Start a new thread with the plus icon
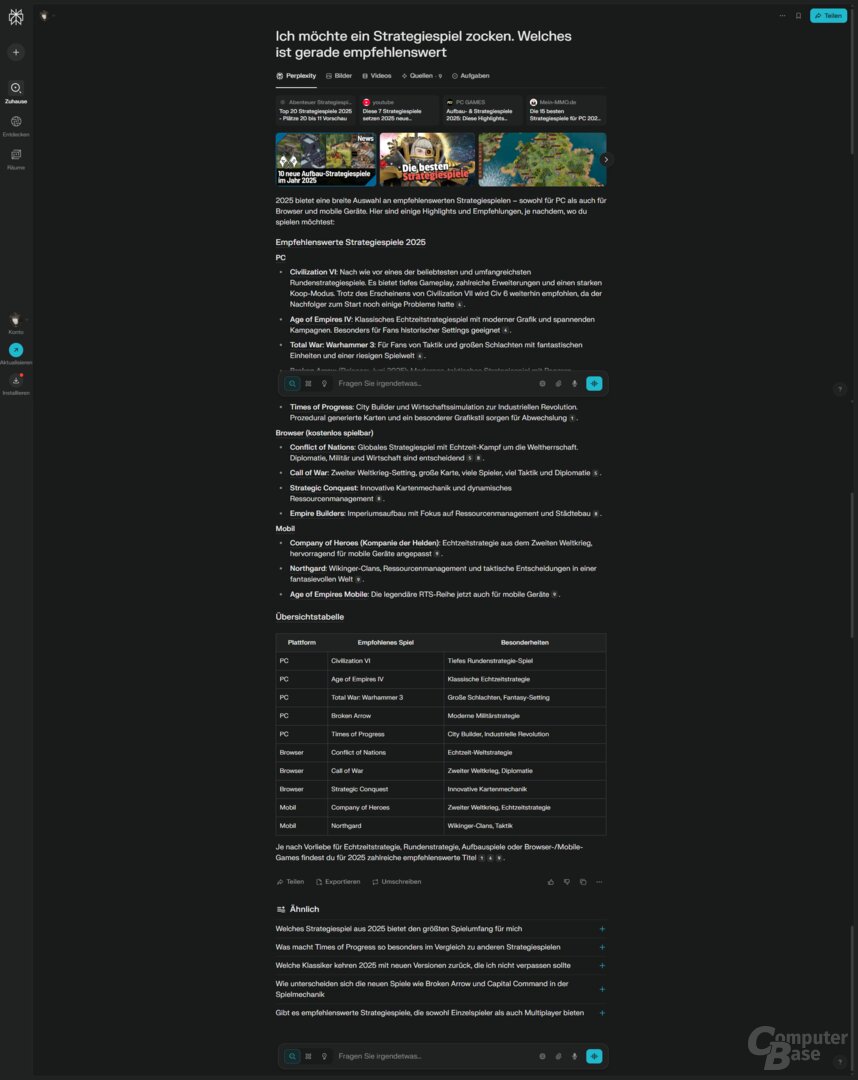 coord(16,52)
